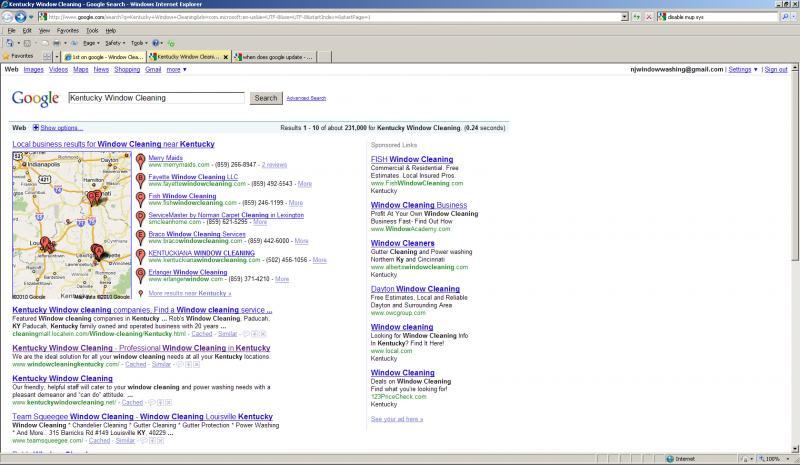Click the Gmail link in Google nav

coord(153,69)
